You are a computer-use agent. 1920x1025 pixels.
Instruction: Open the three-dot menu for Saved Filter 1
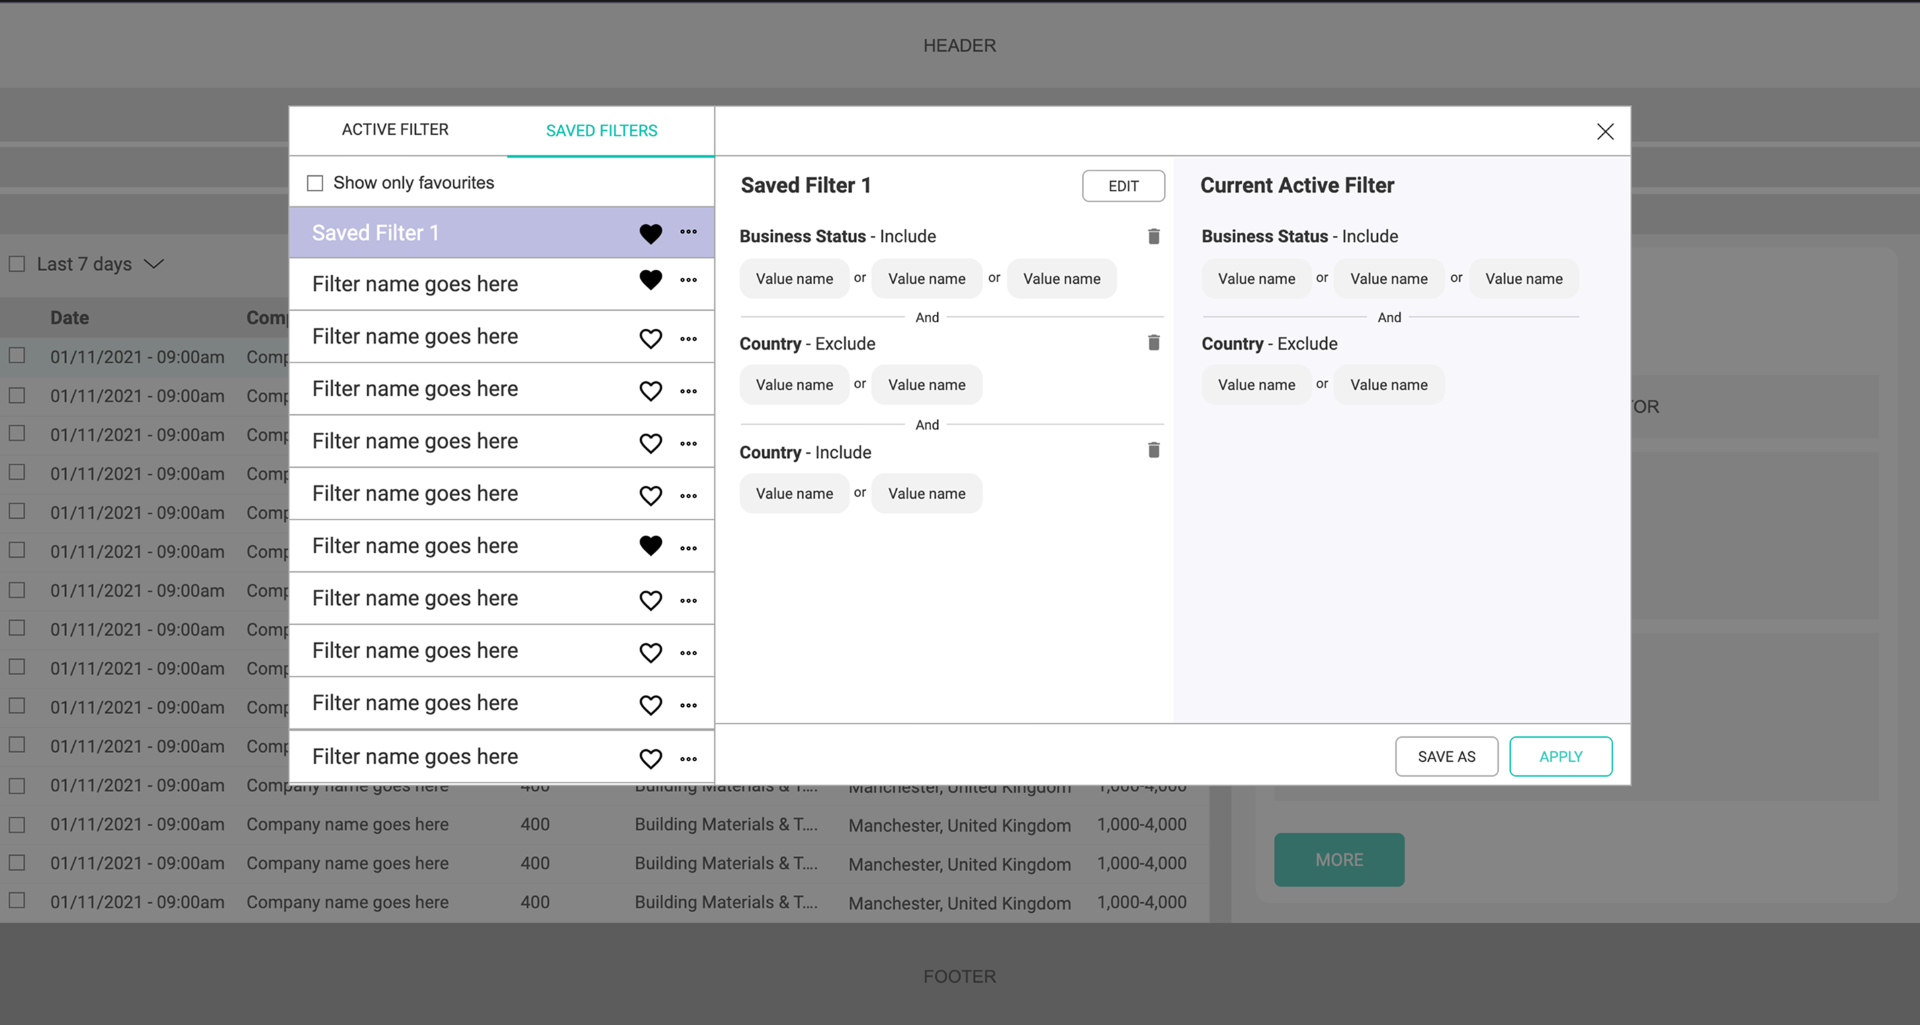tap(688, 232)
